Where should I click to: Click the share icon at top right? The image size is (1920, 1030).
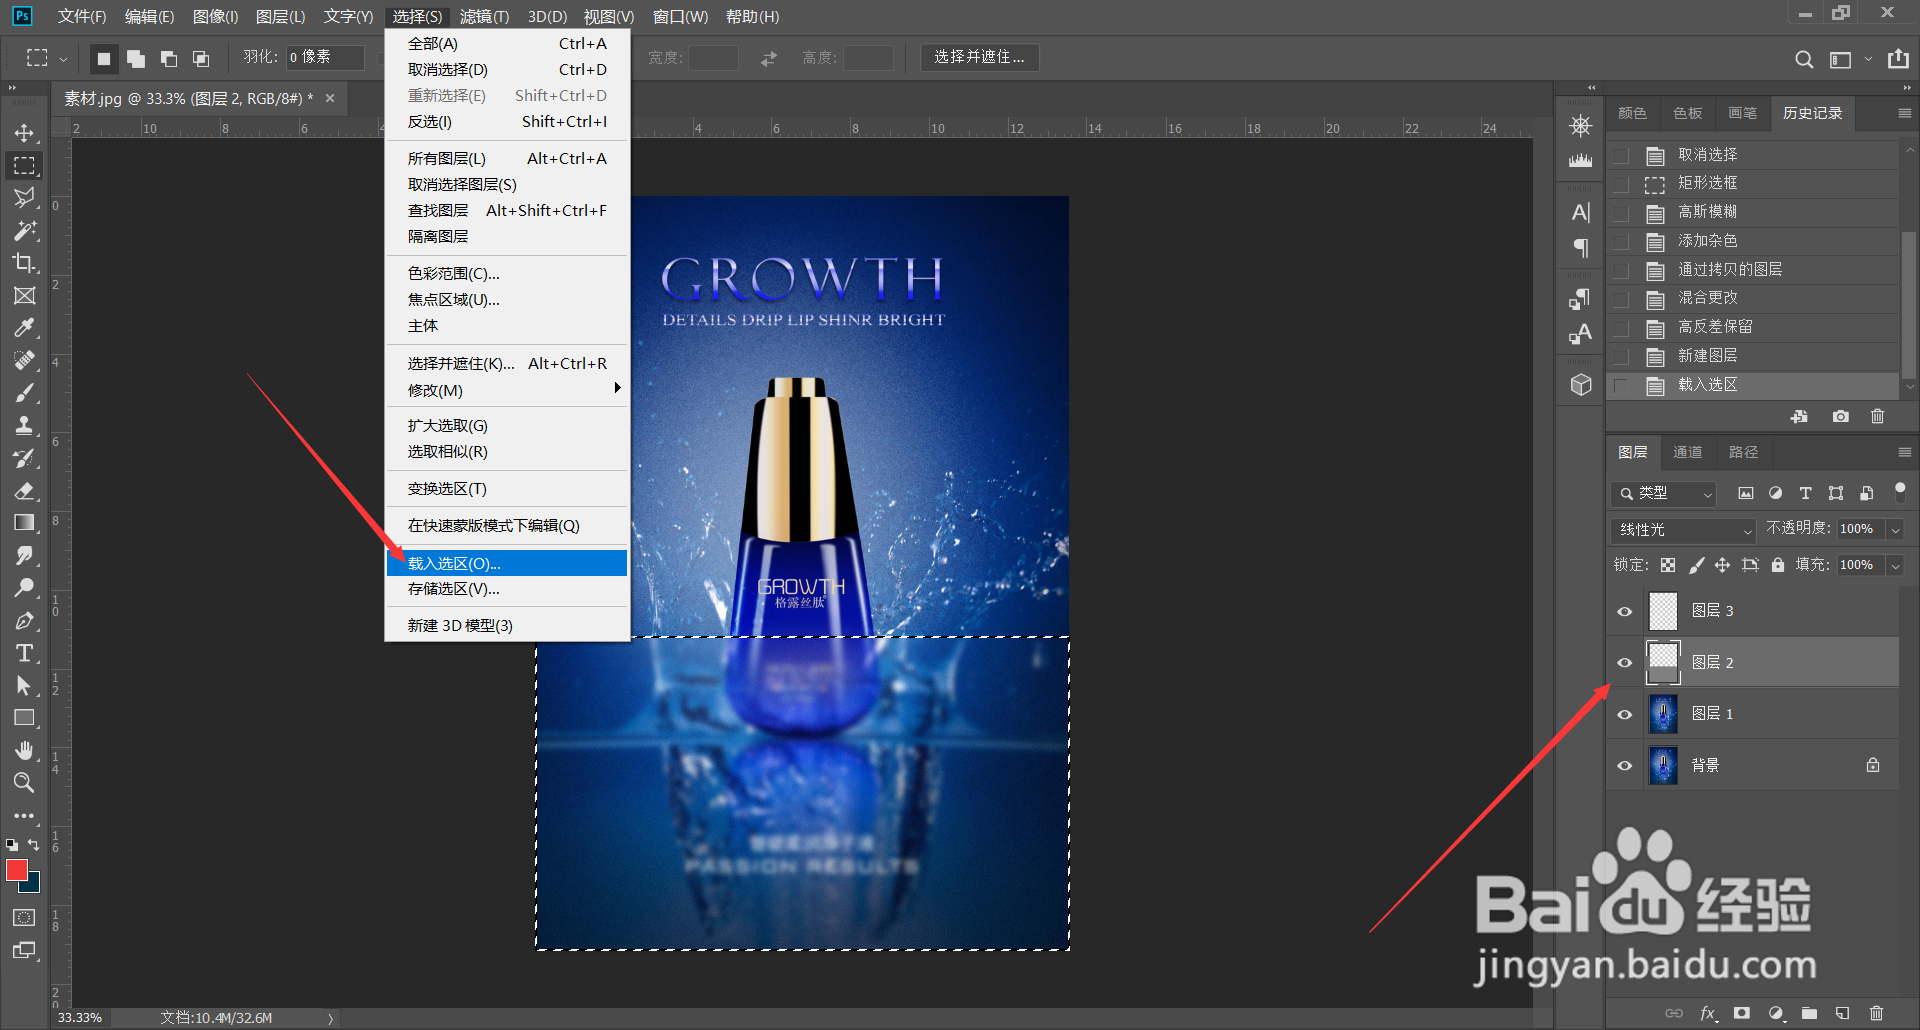click(x=1898, y=59)
